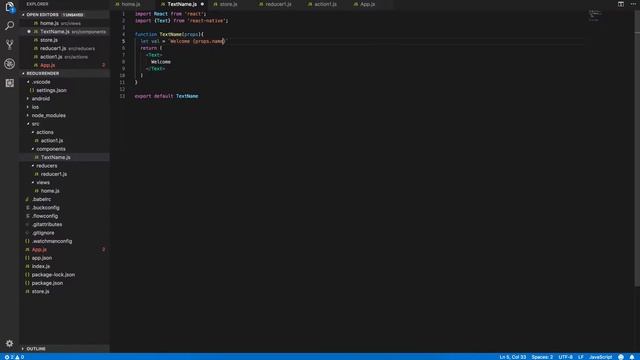Open the .gitignore file
The height and width of the screenshot is (360, 640).
click(64, 233)
